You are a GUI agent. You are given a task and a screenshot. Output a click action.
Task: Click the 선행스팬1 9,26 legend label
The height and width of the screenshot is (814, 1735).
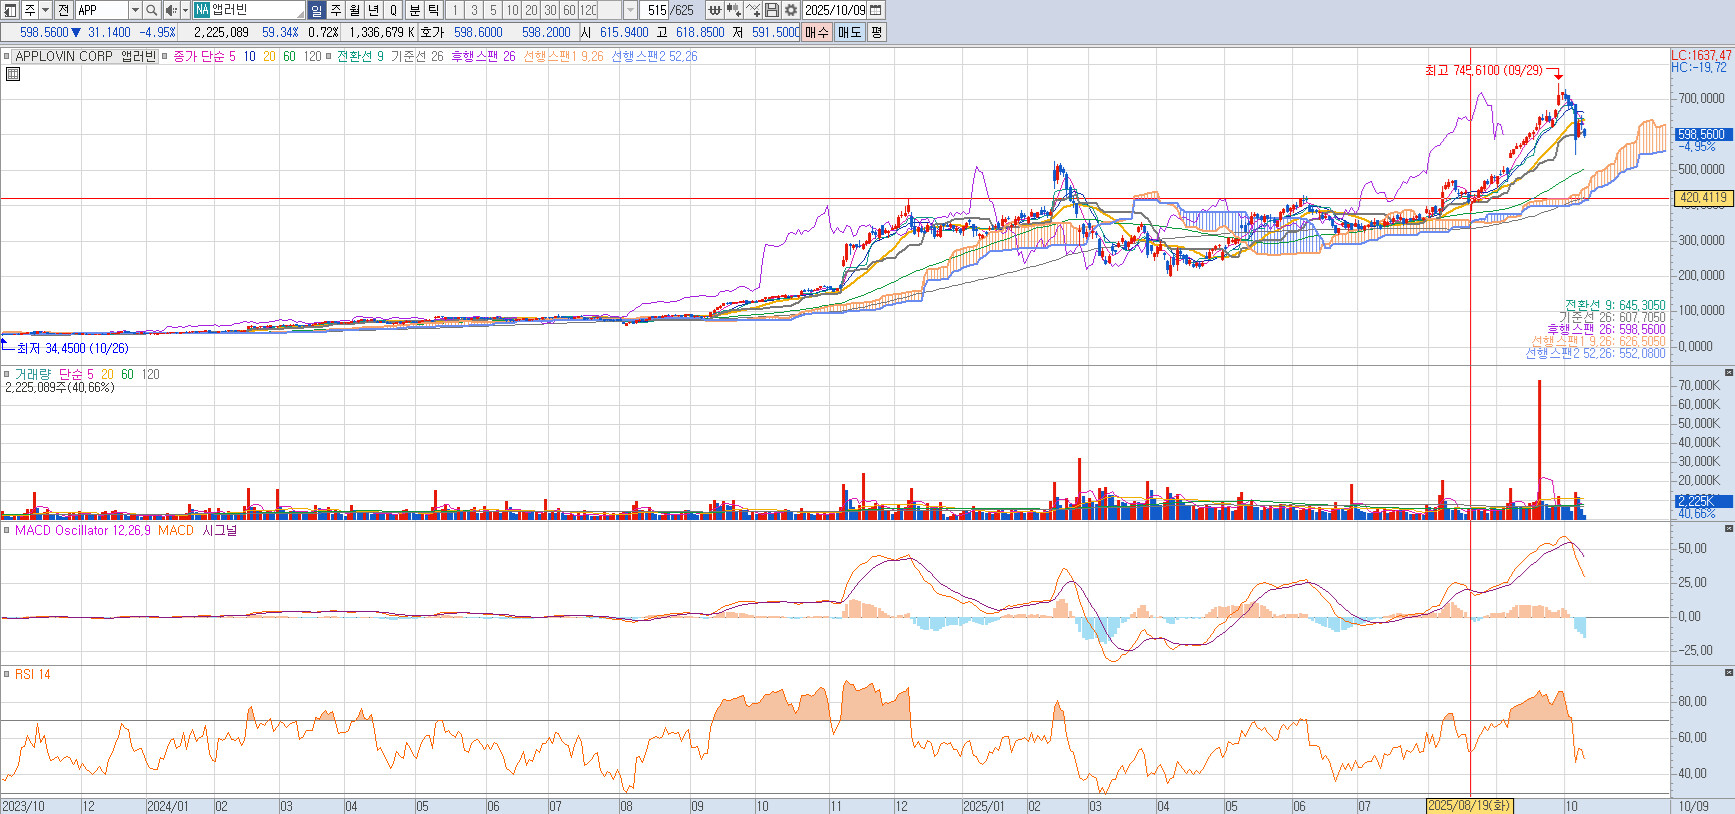pyautogui.click(x=563, y=56)
